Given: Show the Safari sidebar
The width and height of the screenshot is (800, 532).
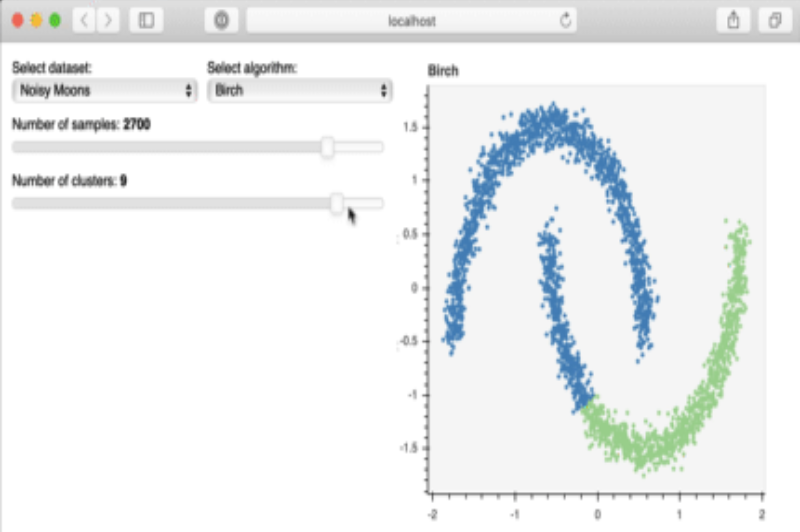Looking at the screenshot, I should 146,20.
